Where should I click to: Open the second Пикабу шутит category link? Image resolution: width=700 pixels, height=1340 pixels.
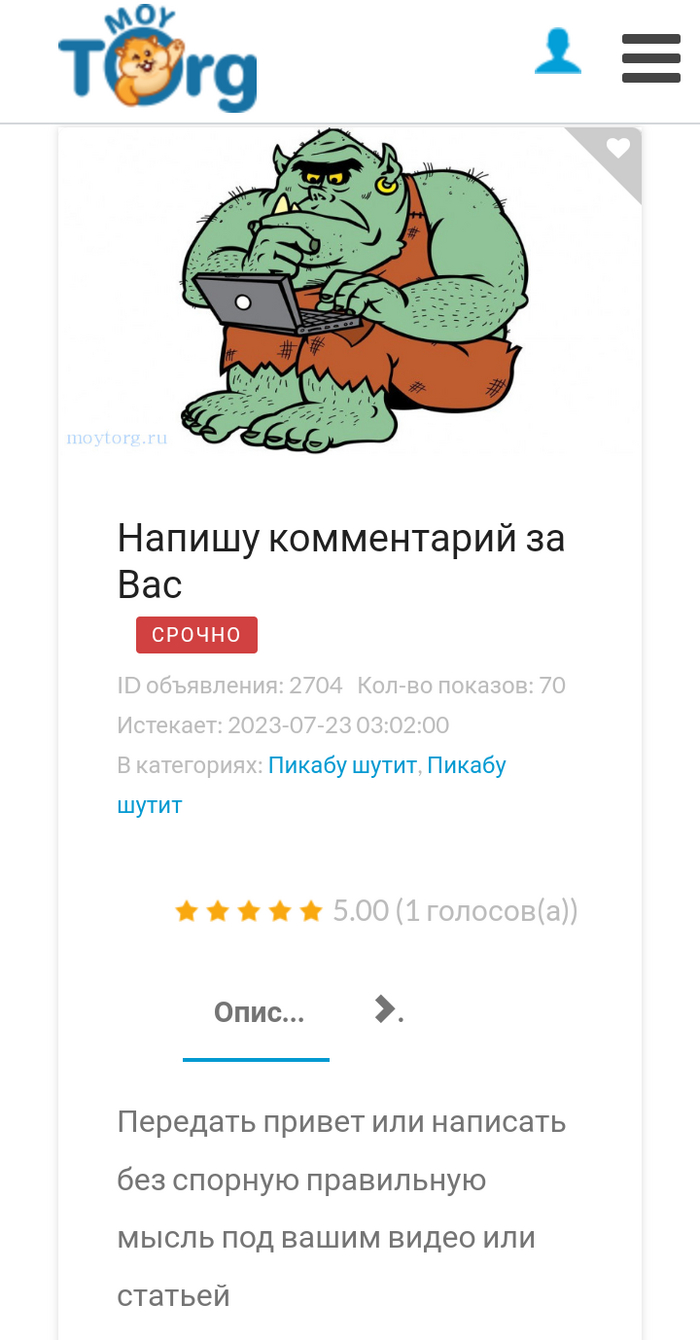click(312, 785)
